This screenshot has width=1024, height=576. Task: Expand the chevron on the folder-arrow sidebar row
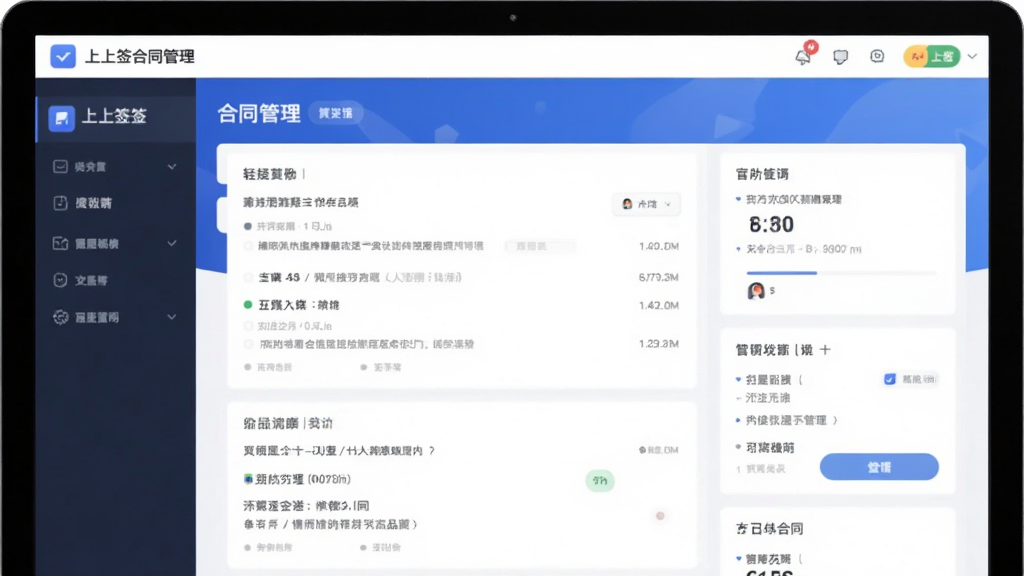172,244
